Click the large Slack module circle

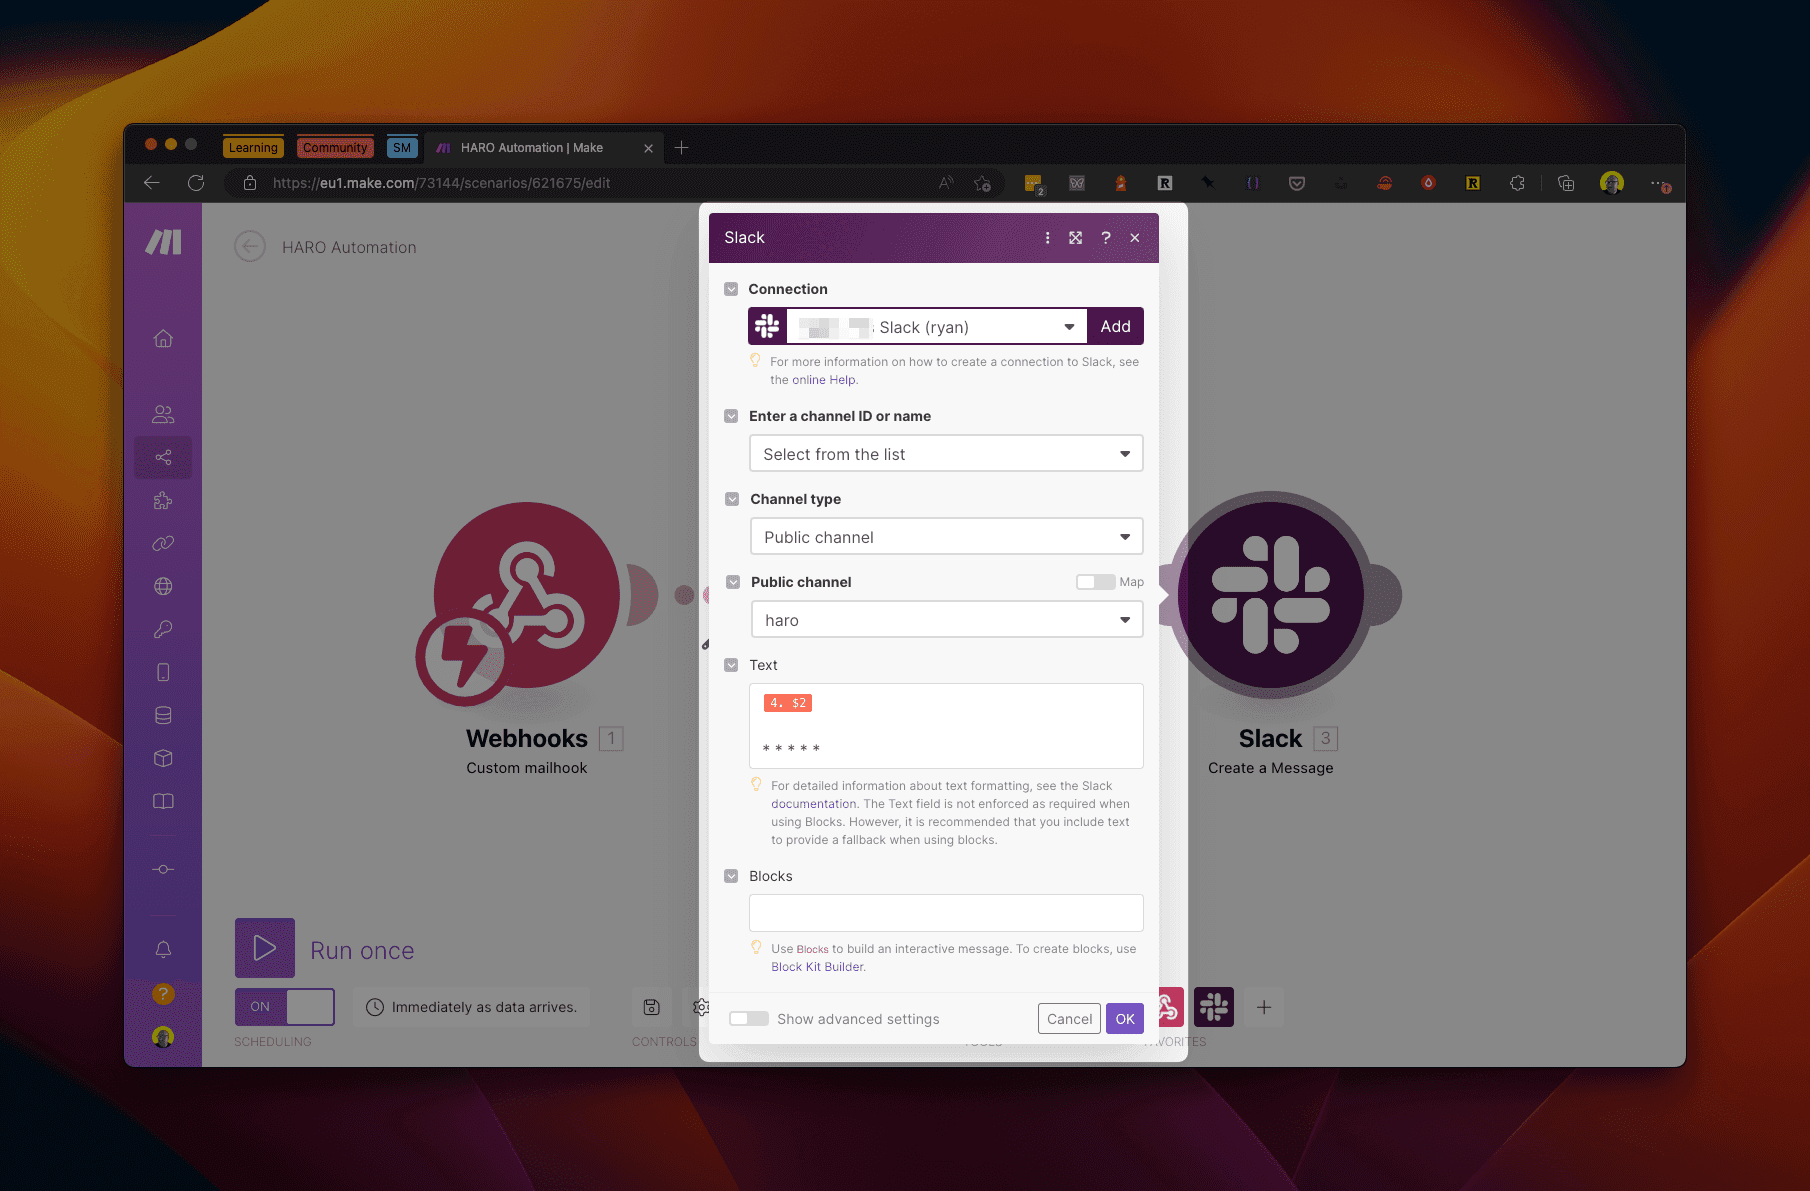(1270, 594)
